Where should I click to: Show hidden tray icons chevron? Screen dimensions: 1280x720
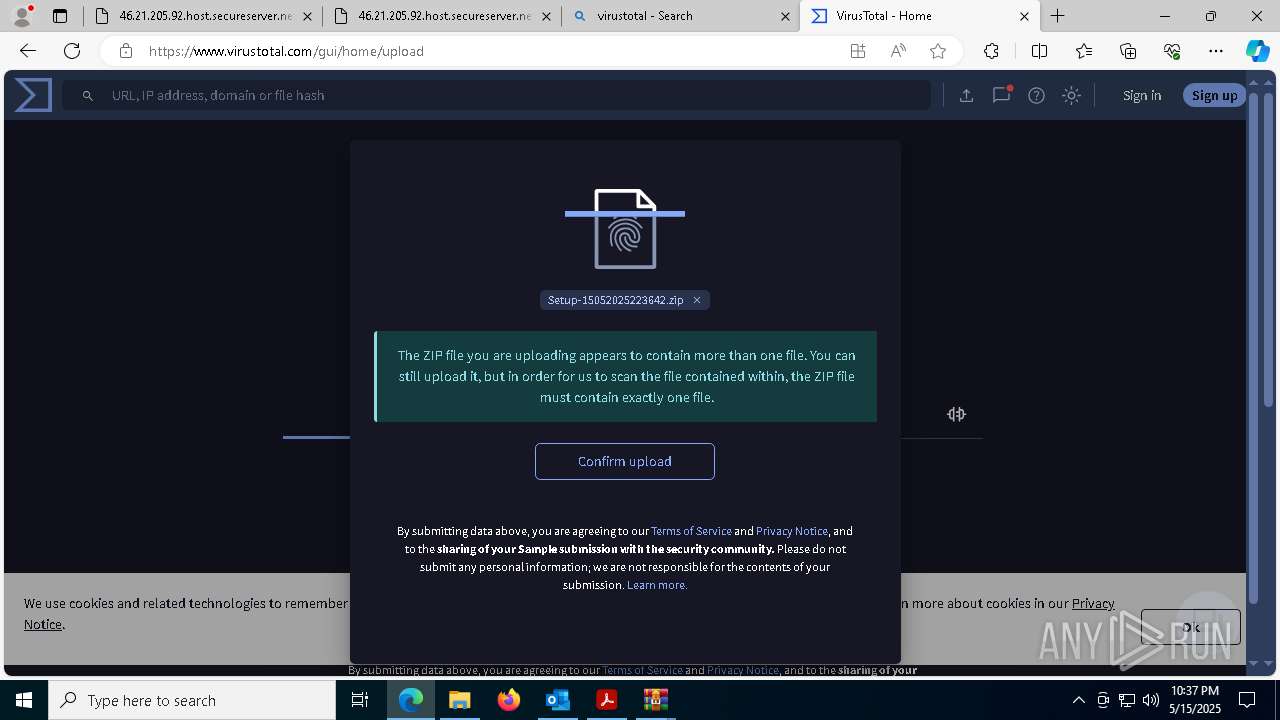click(x=1078, y=700)
